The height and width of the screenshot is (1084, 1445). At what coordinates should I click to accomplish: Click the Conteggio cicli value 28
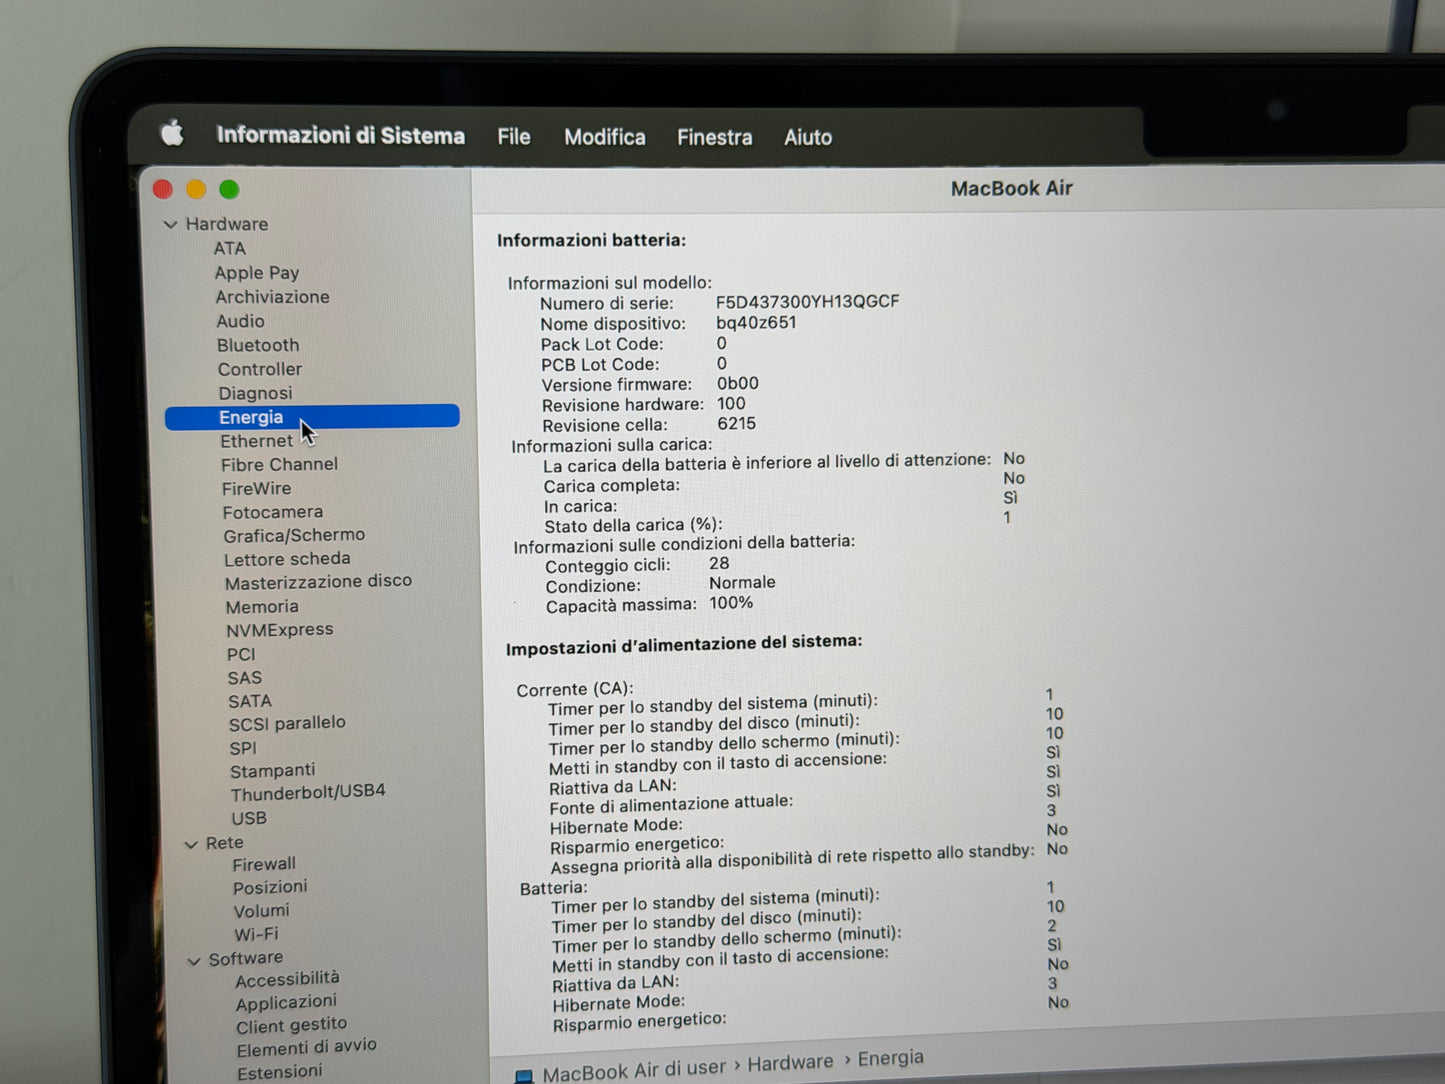(719, 564)
